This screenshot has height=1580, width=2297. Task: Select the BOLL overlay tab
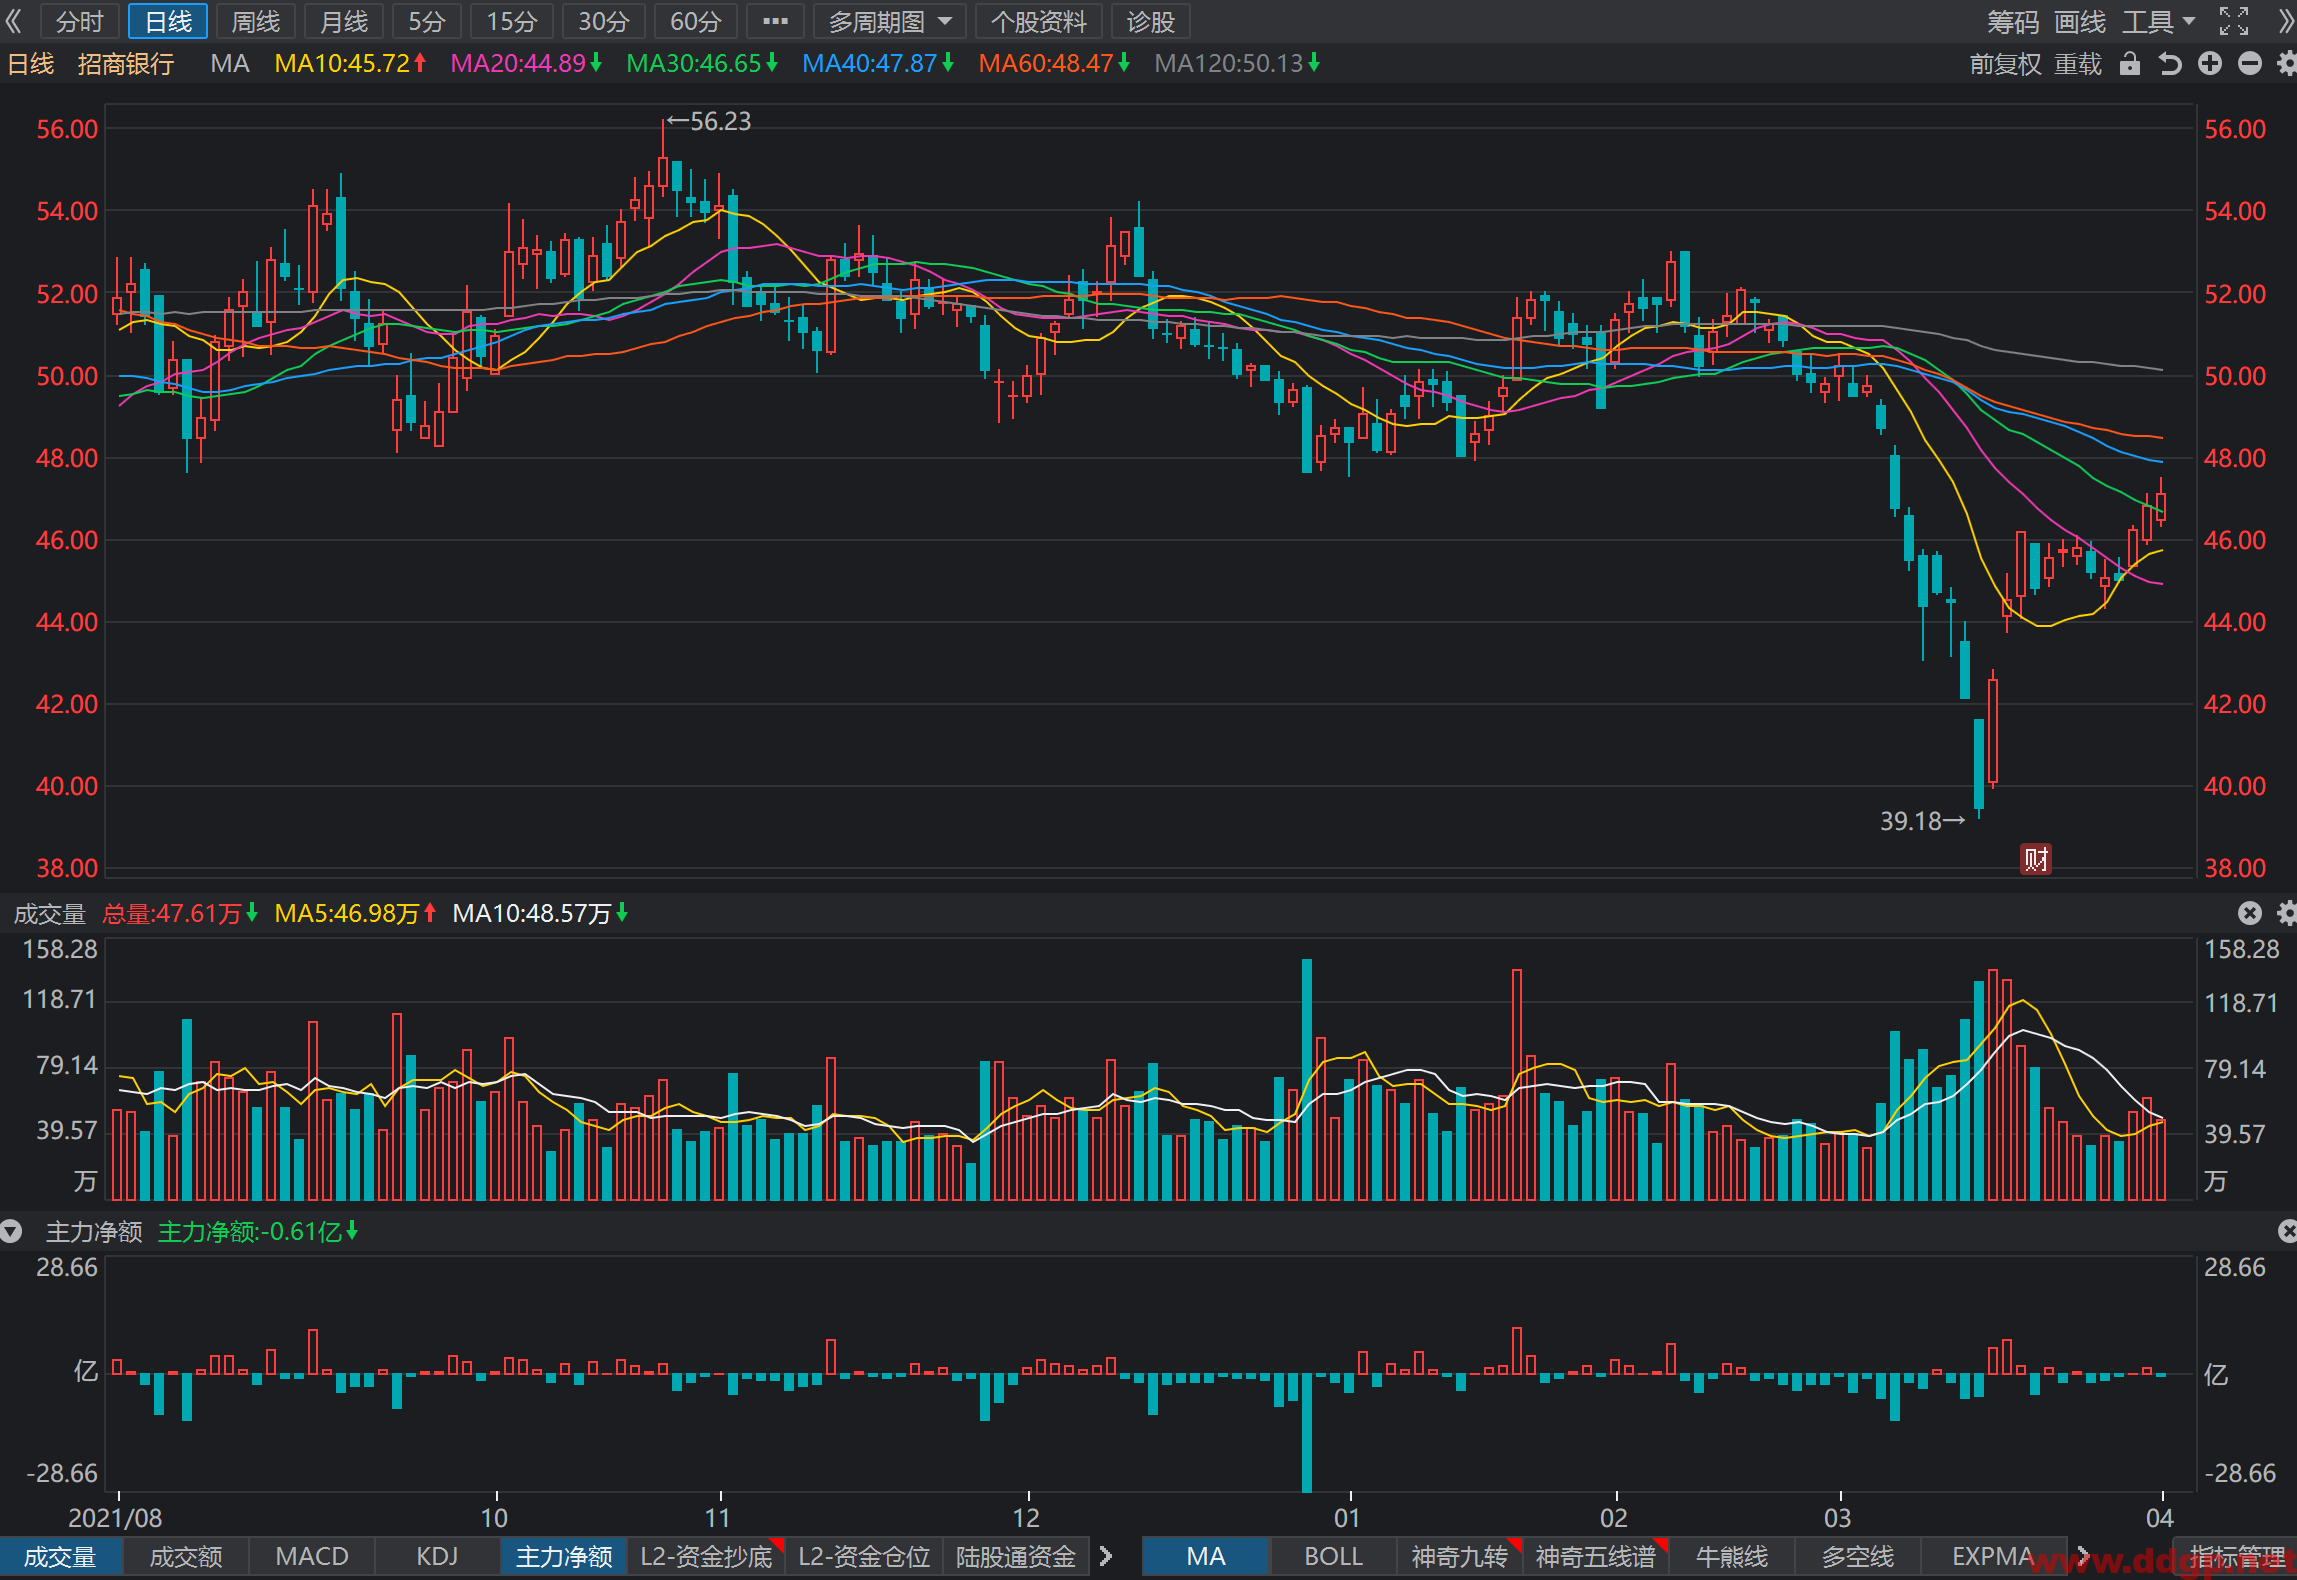(1333, 1557)
